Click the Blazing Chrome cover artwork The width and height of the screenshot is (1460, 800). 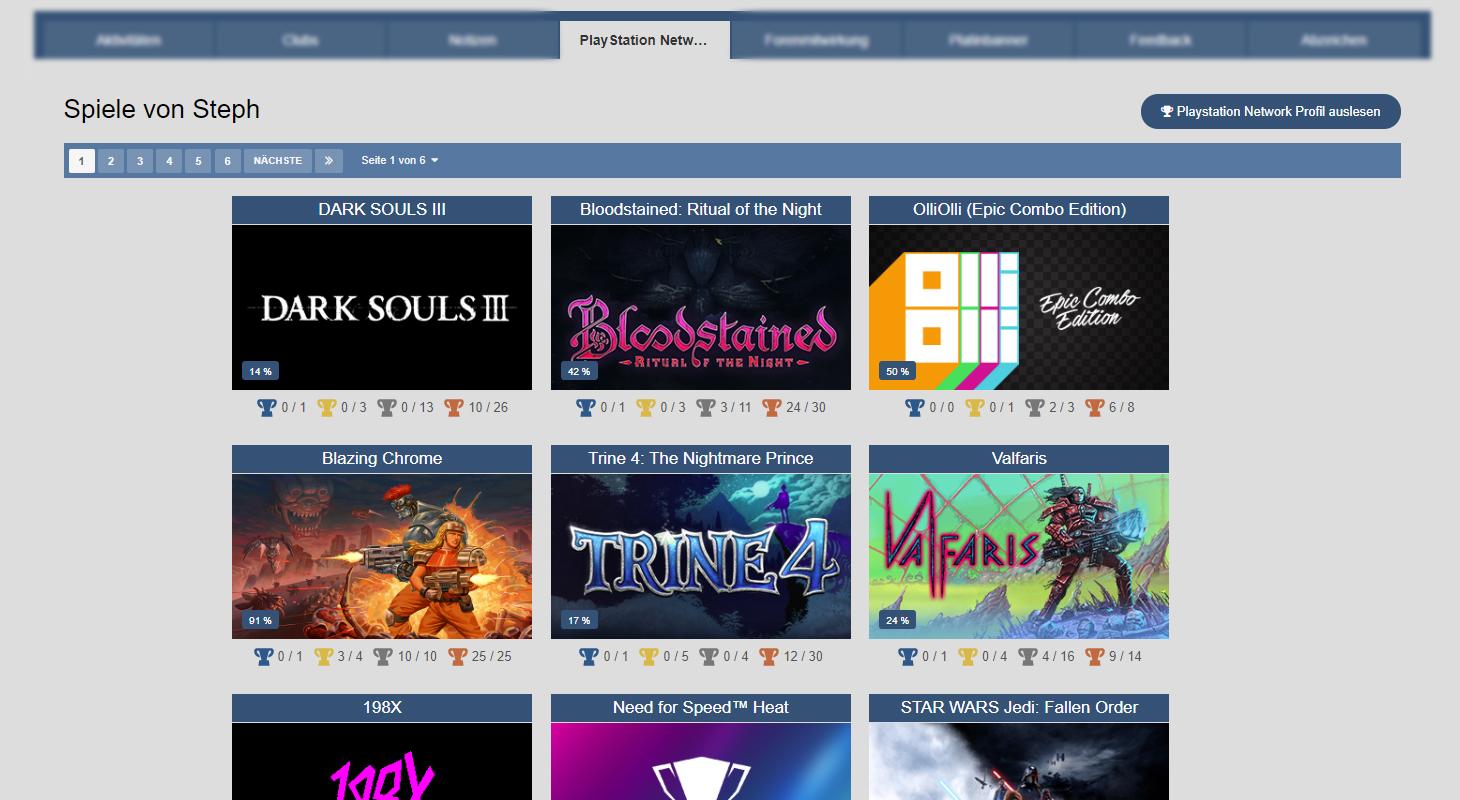tap(382, 556)
